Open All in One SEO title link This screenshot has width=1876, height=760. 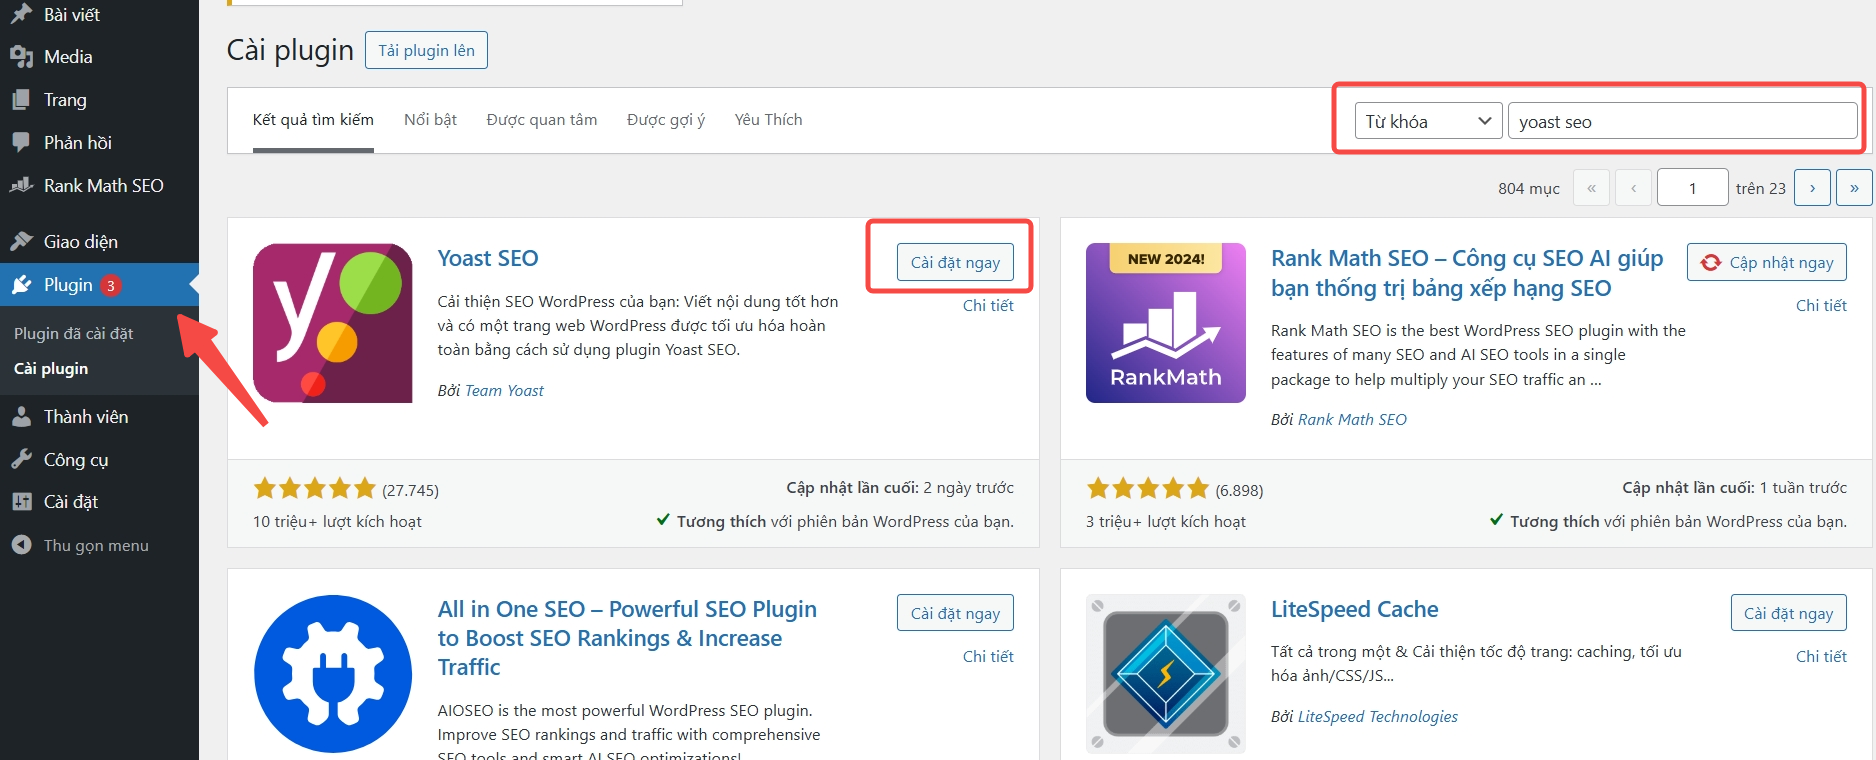point(627,638)
